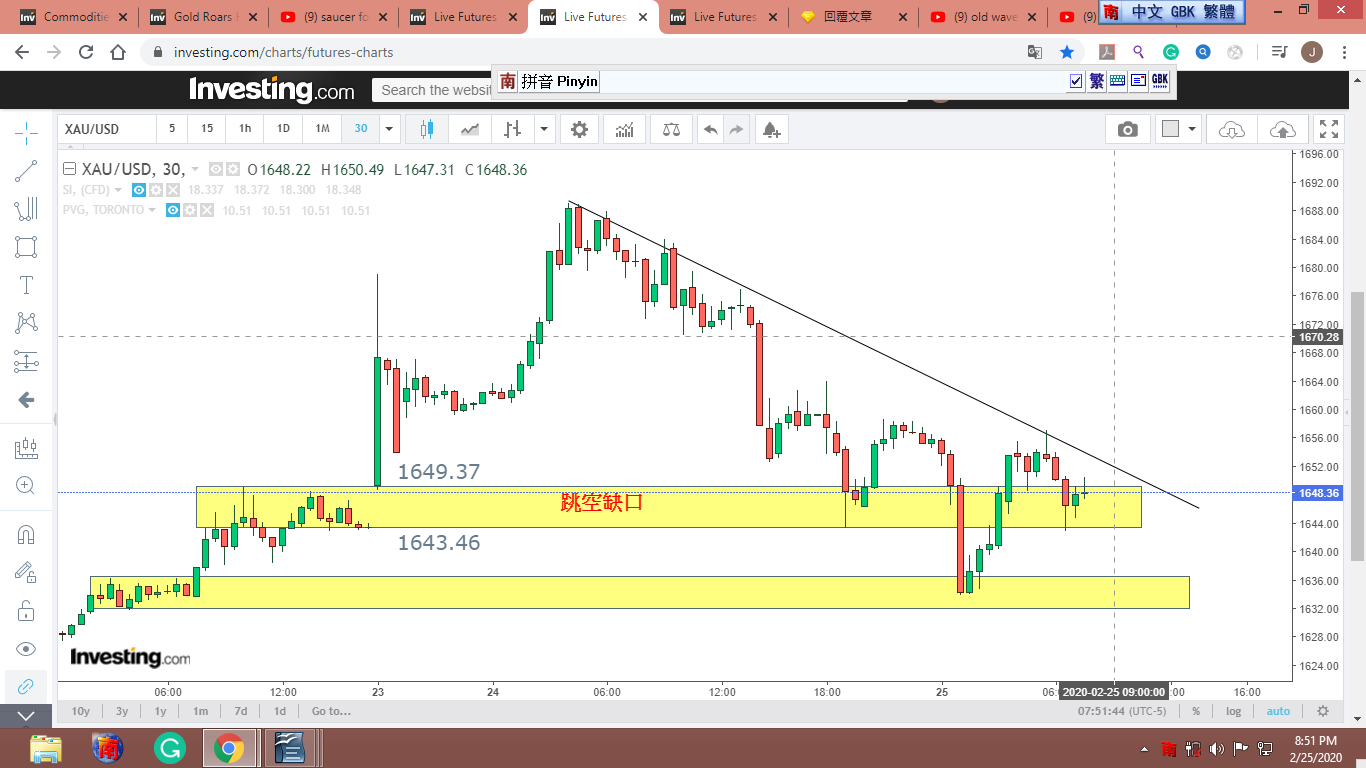Bookmark this page with the star icon
1366x768 pixels.
(1067, 52)
